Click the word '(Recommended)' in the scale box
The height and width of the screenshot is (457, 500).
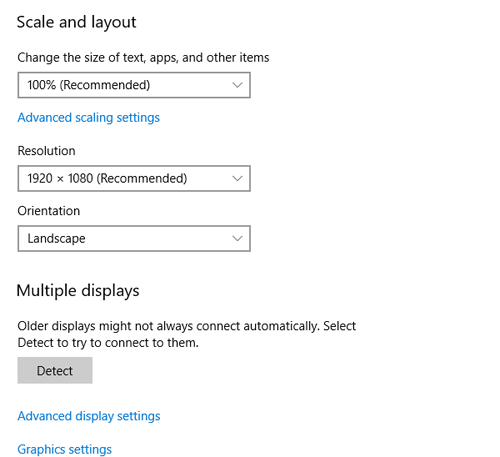pos(105,85)
